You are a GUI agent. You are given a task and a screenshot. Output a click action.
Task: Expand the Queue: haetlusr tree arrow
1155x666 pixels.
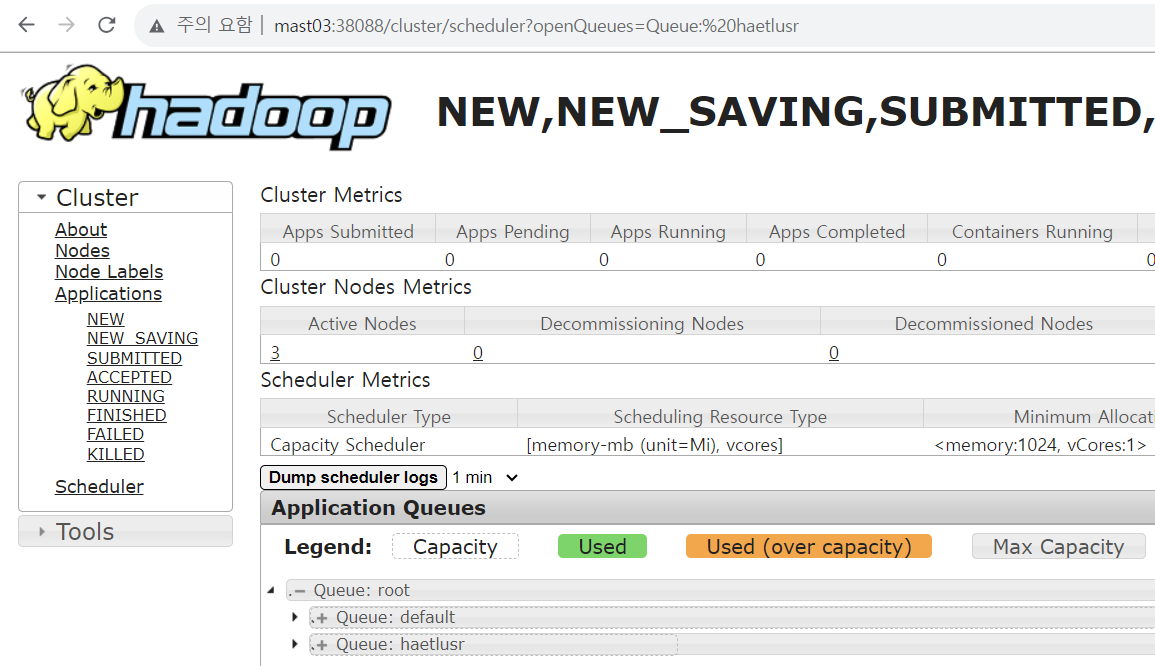pos(295,644)
